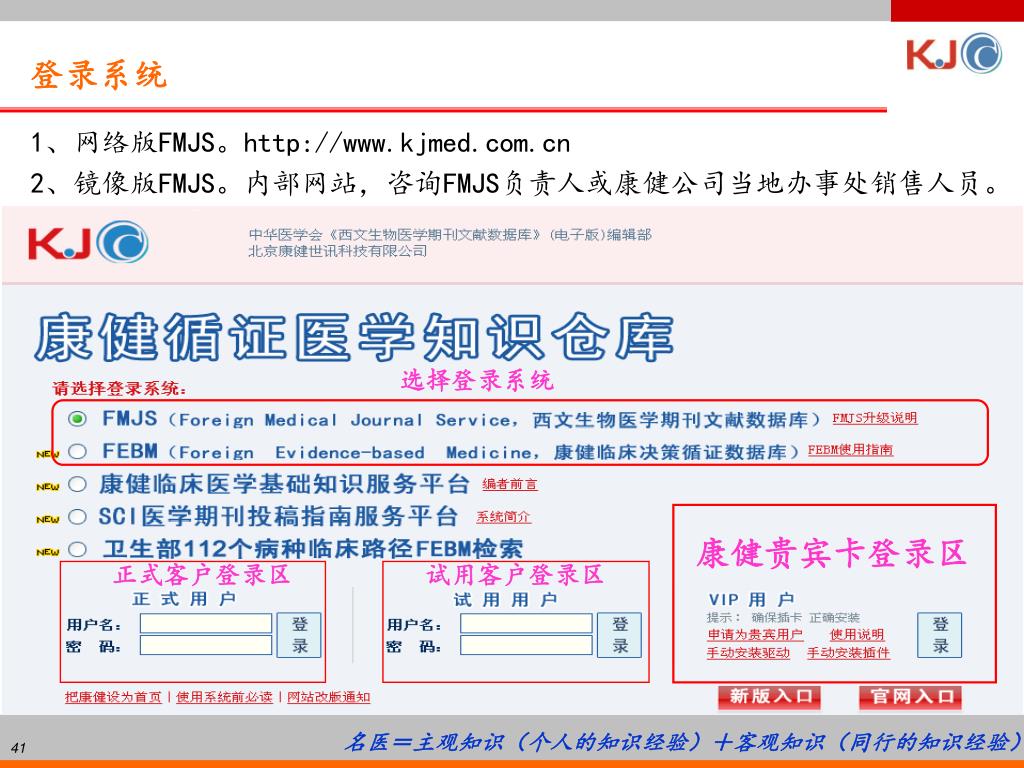Click the slide number 41
Screen dimensions: 1024x768
click(x=18, y=748)
